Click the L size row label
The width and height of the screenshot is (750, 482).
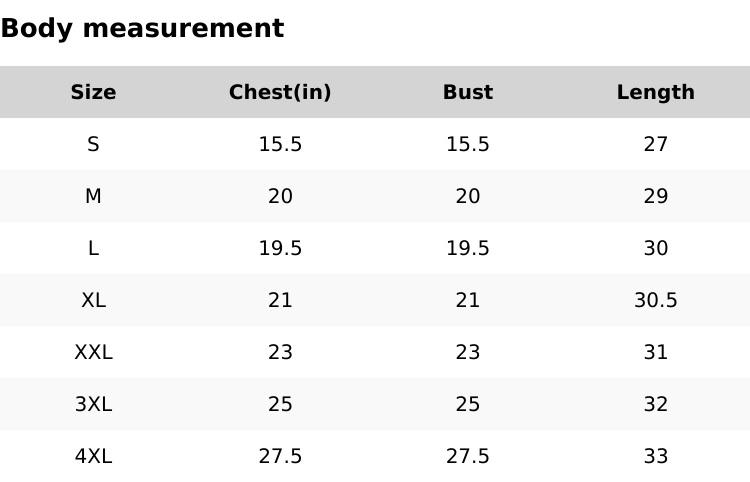coord(93,248)
